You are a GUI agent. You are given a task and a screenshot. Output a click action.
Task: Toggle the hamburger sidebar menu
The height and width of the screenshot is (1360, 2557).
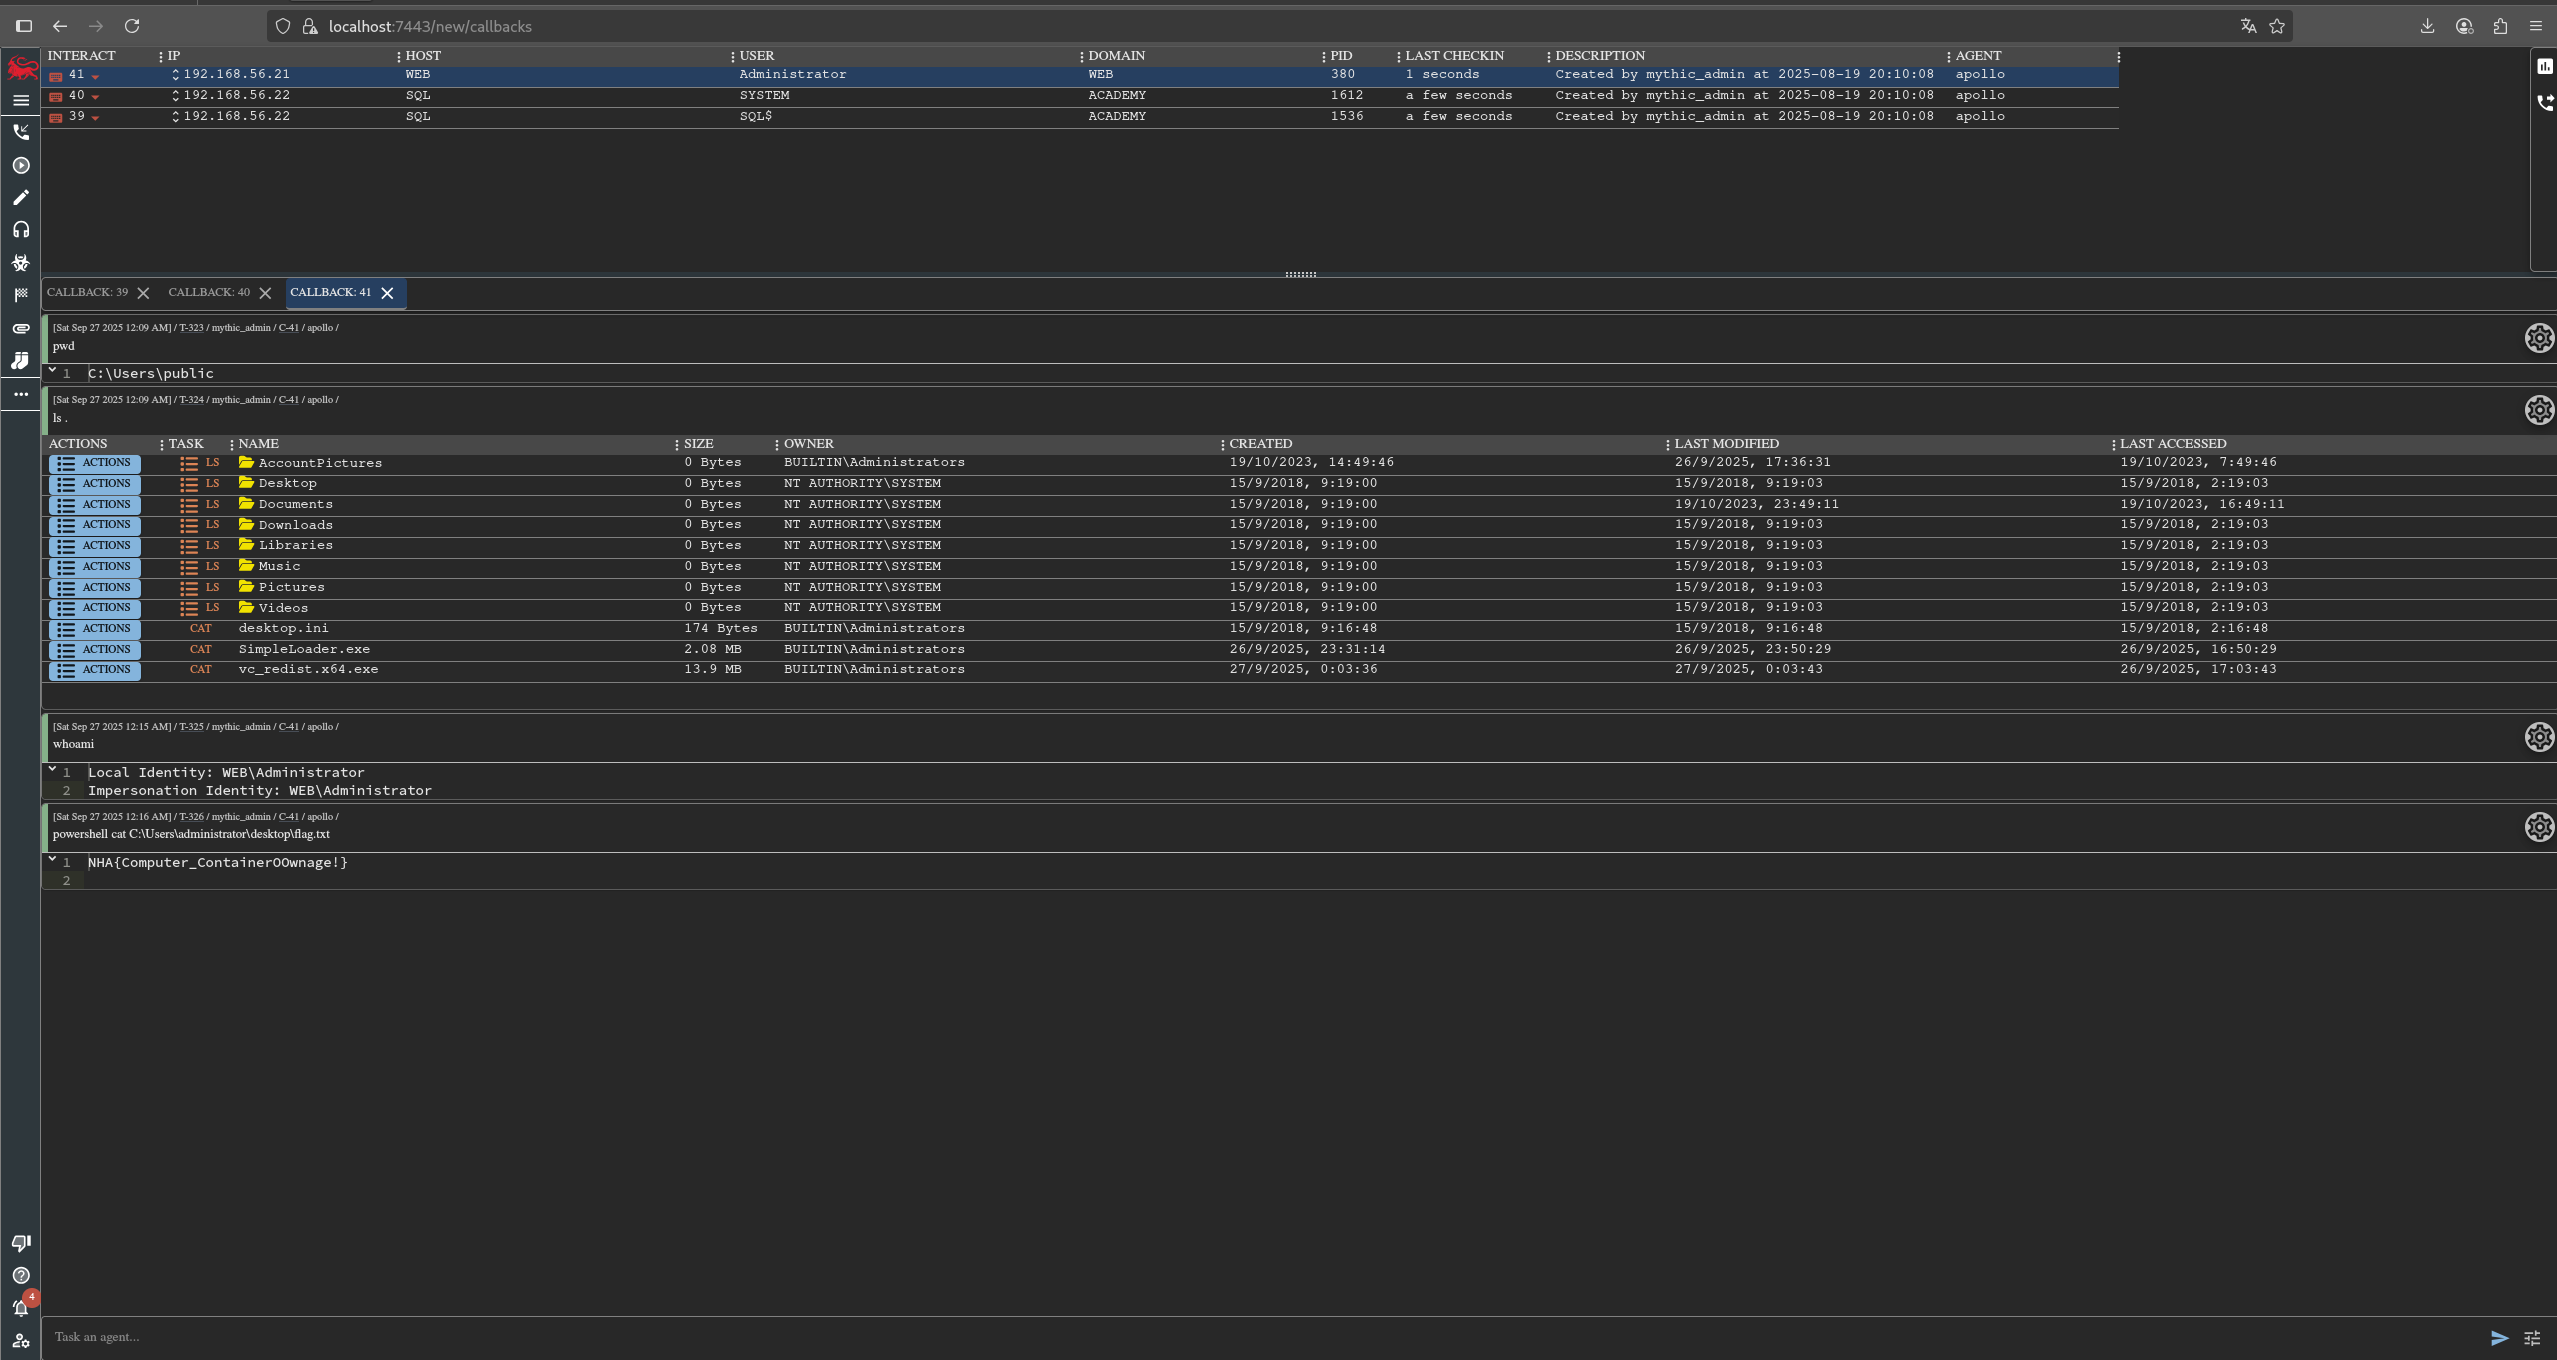[x=21, y=100]
